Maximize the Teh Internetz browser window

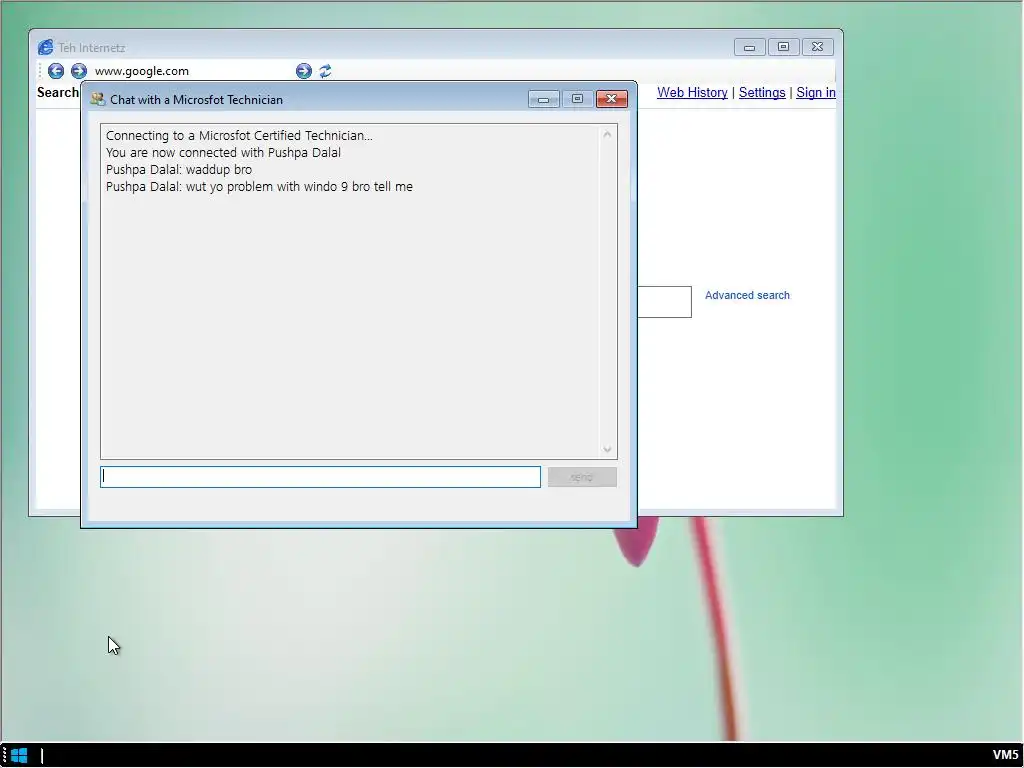784,47
